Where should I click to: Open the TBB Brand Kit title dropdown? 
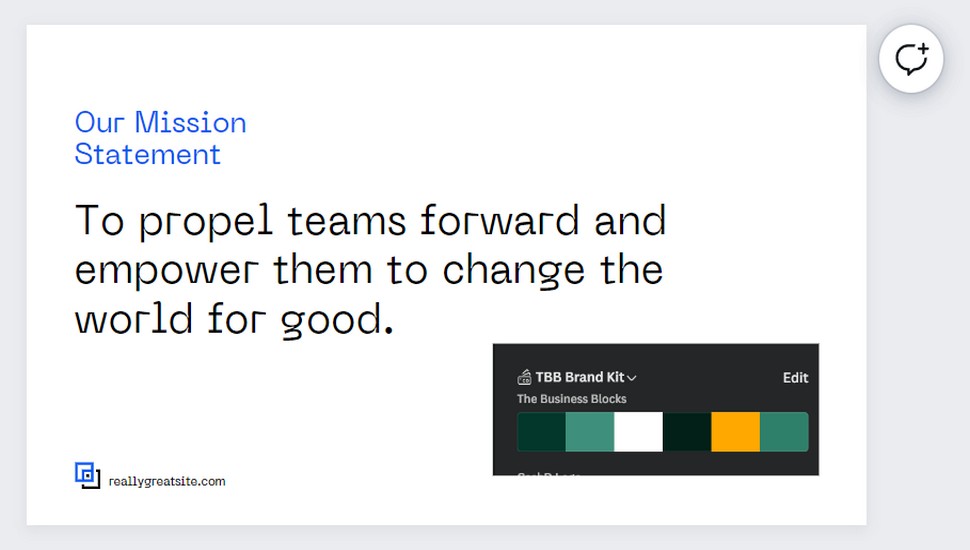tap(580, 377)
